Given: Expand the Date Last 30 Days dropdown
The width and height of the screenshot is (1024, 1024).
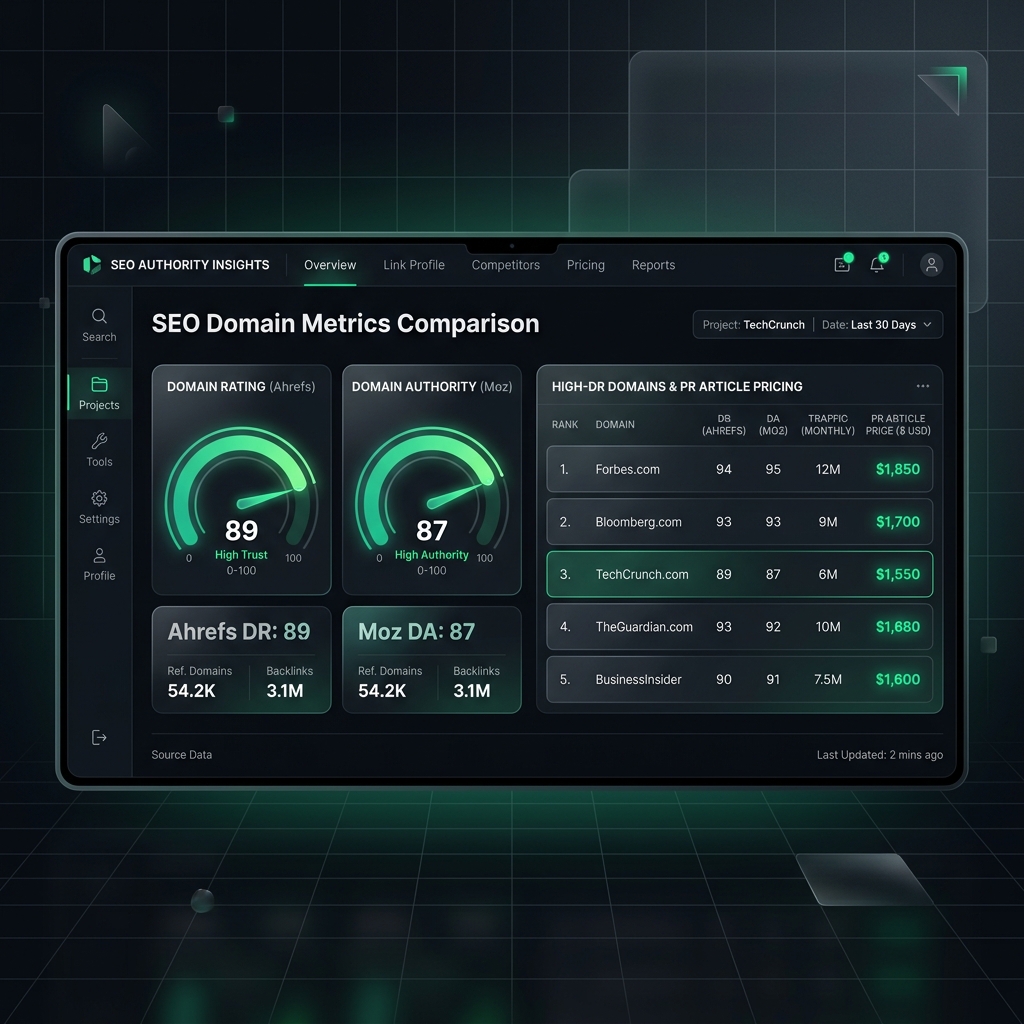Looking at the screenshot, I should (877, 325).
